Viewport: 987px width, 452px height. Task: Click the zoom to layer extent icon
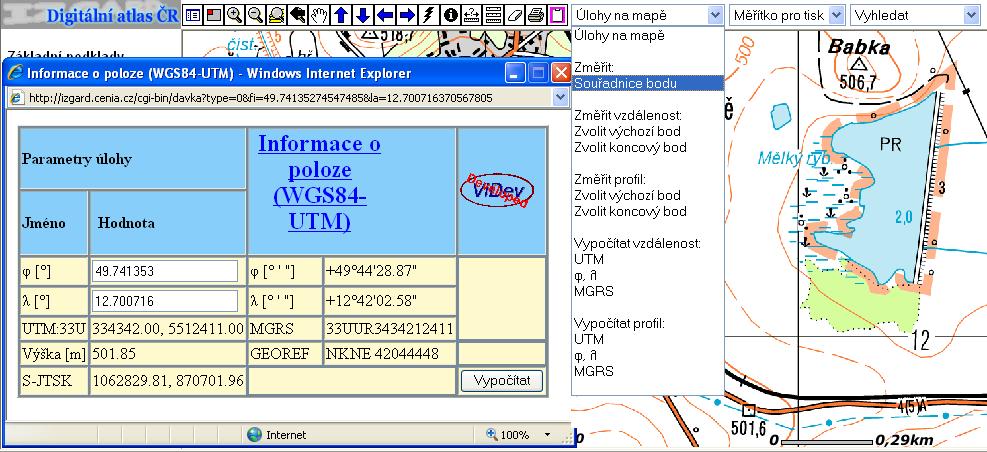(276, 14)
